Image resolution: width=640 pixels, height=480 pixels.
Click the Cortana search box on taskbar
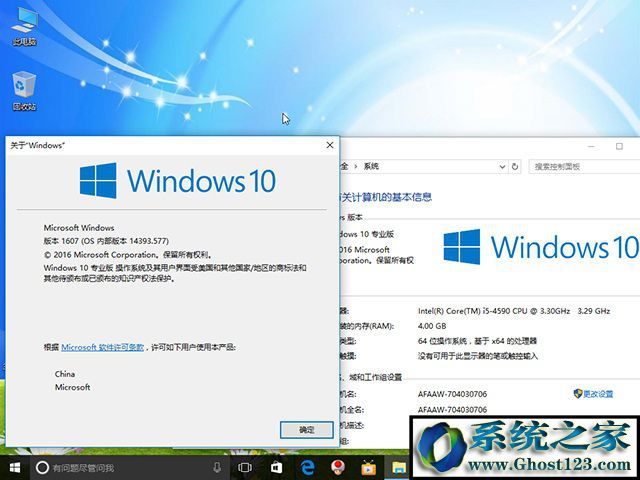[x=130, y=468]
